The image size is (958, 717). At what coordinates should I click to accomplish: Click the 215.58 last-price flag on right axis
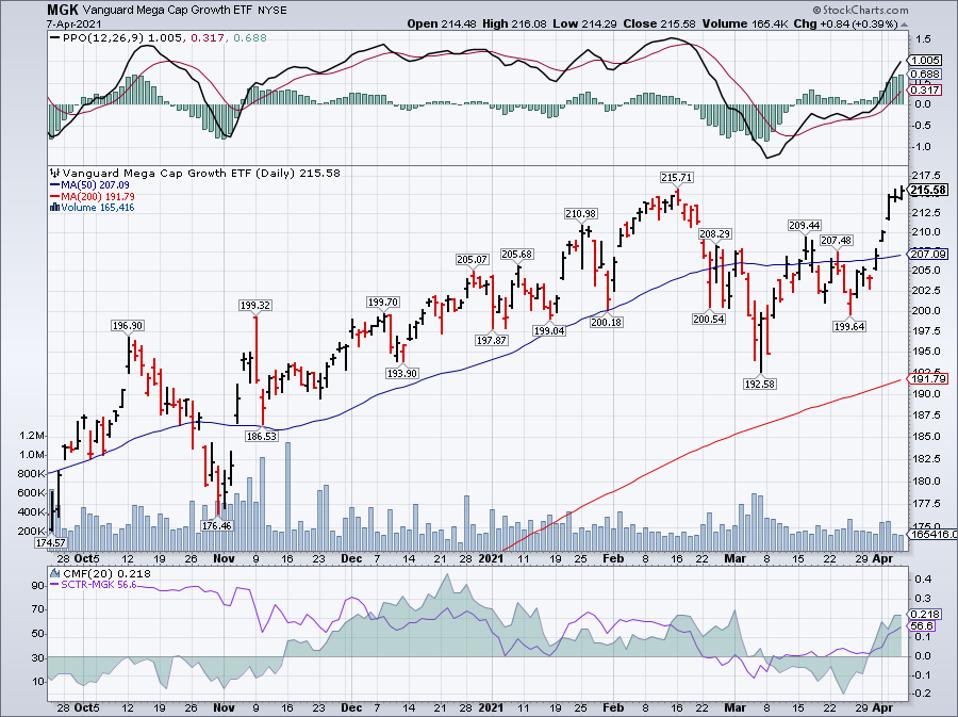929,190
